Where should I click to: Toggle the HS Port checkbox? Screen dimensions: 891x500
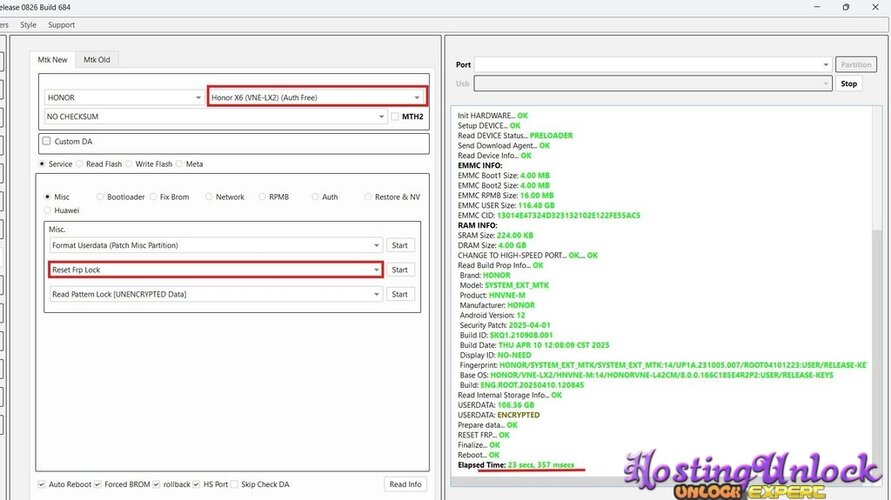[x=196, y=484]
